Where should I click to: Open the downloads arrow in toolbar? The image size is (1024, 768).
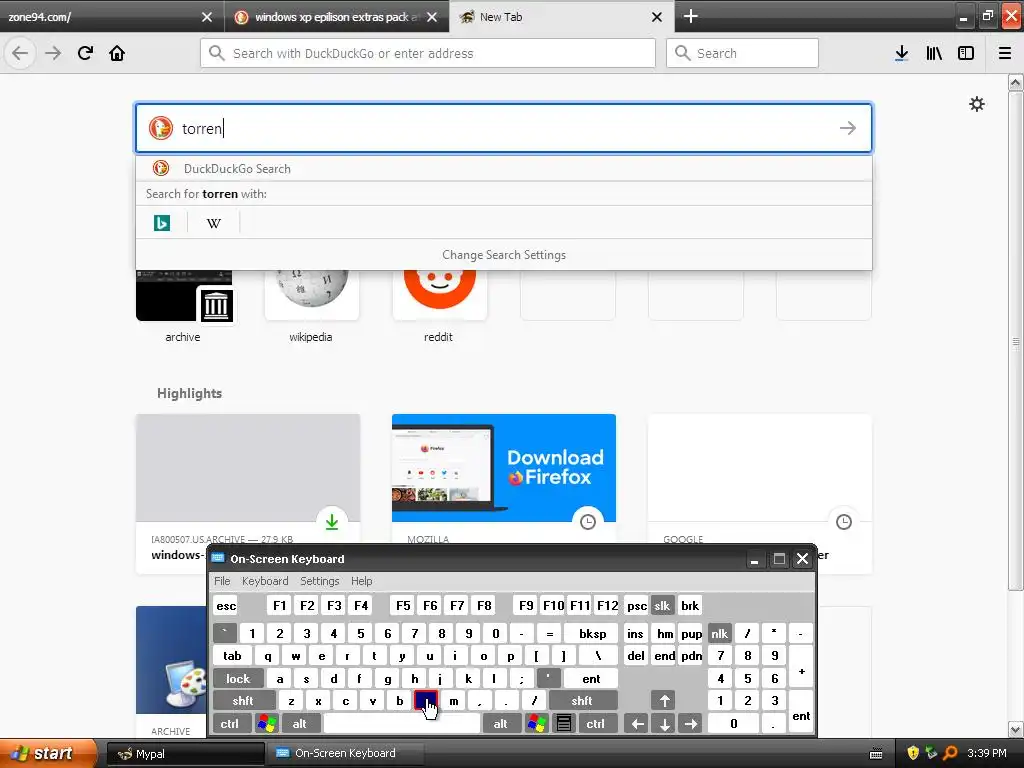coord(902,53)
